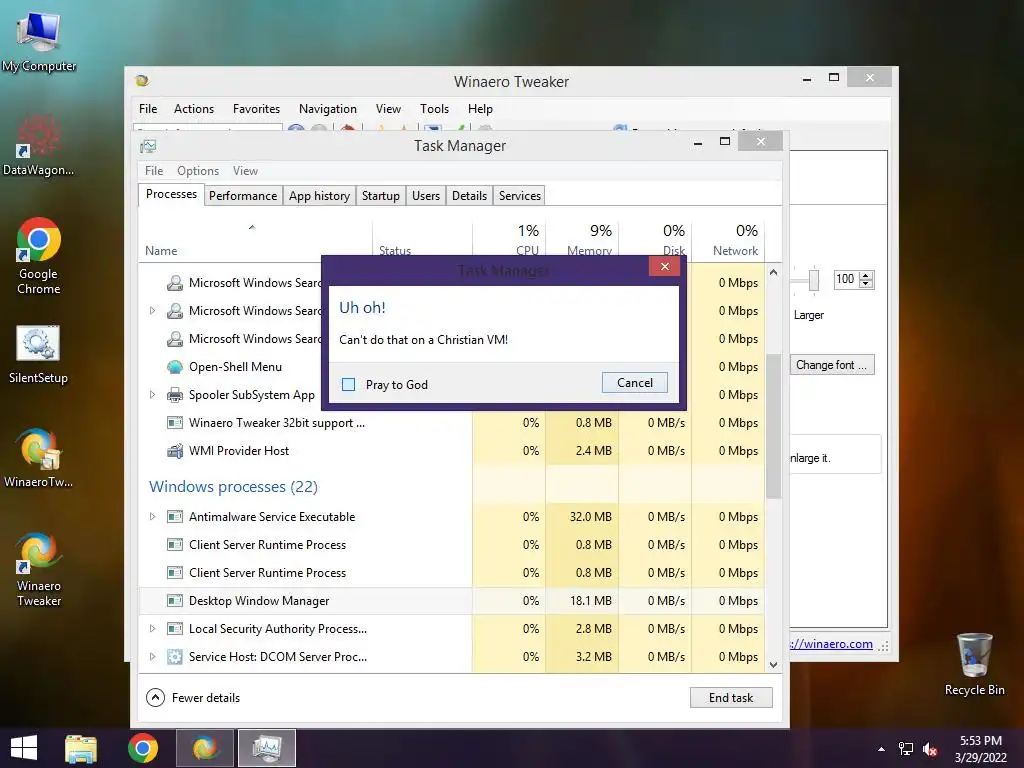1024x768 pixels.
Task: Click Service Host DCOM Server gear icon
Action: (174, 657)
